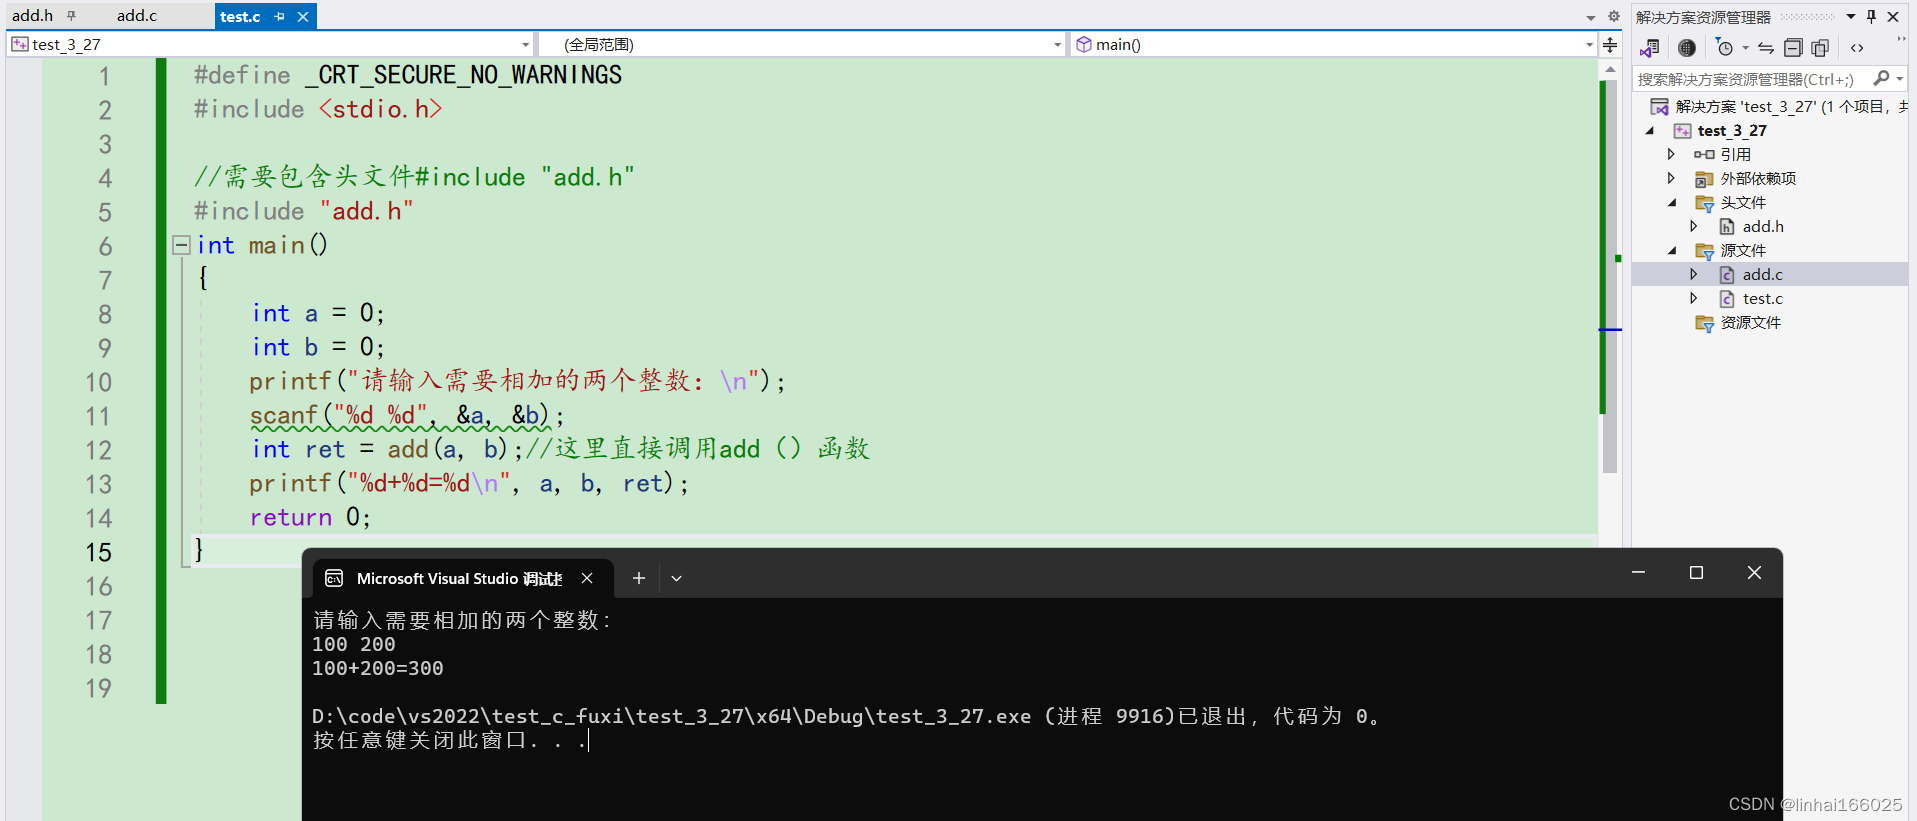Click the add.h header file icon
The width and height of the screenshot is (1917, 821).
(1727, 227)
